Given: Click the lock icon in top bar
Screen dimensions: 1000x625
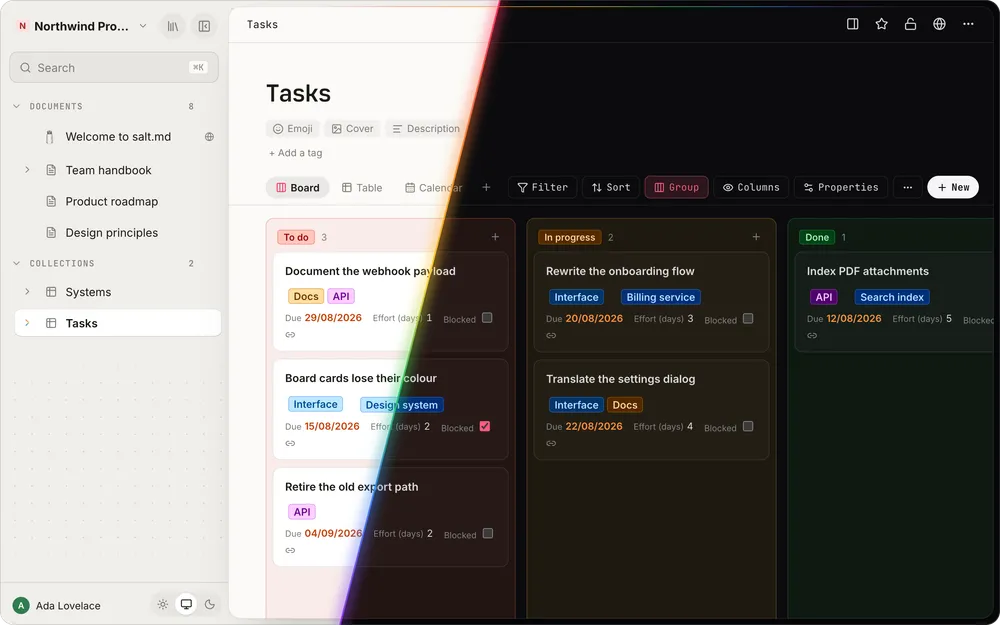Looking at the screenshot, I should pyautogui.click(x=911, y=24).
